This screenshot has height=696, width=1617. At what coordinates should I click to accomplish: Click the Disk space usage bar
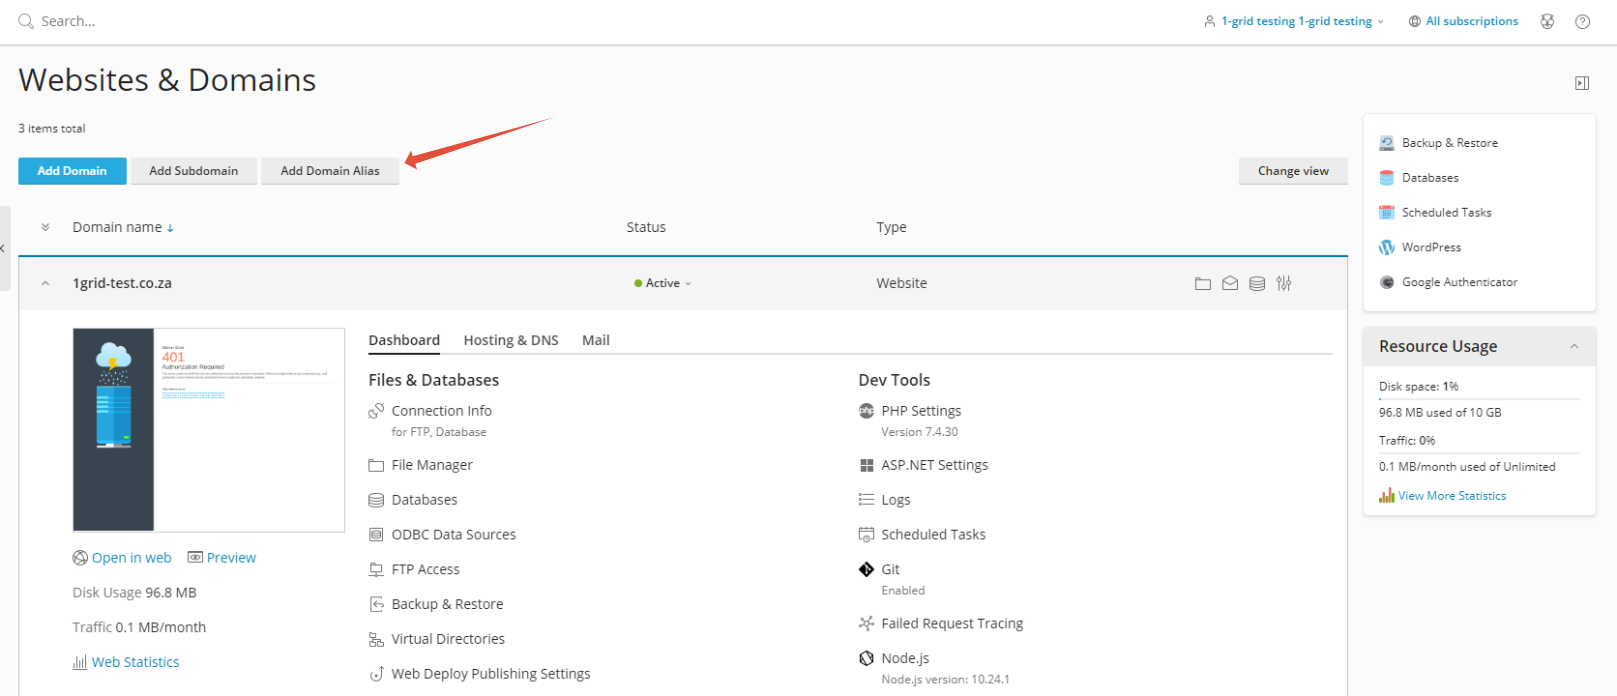tap(1479, 399)
